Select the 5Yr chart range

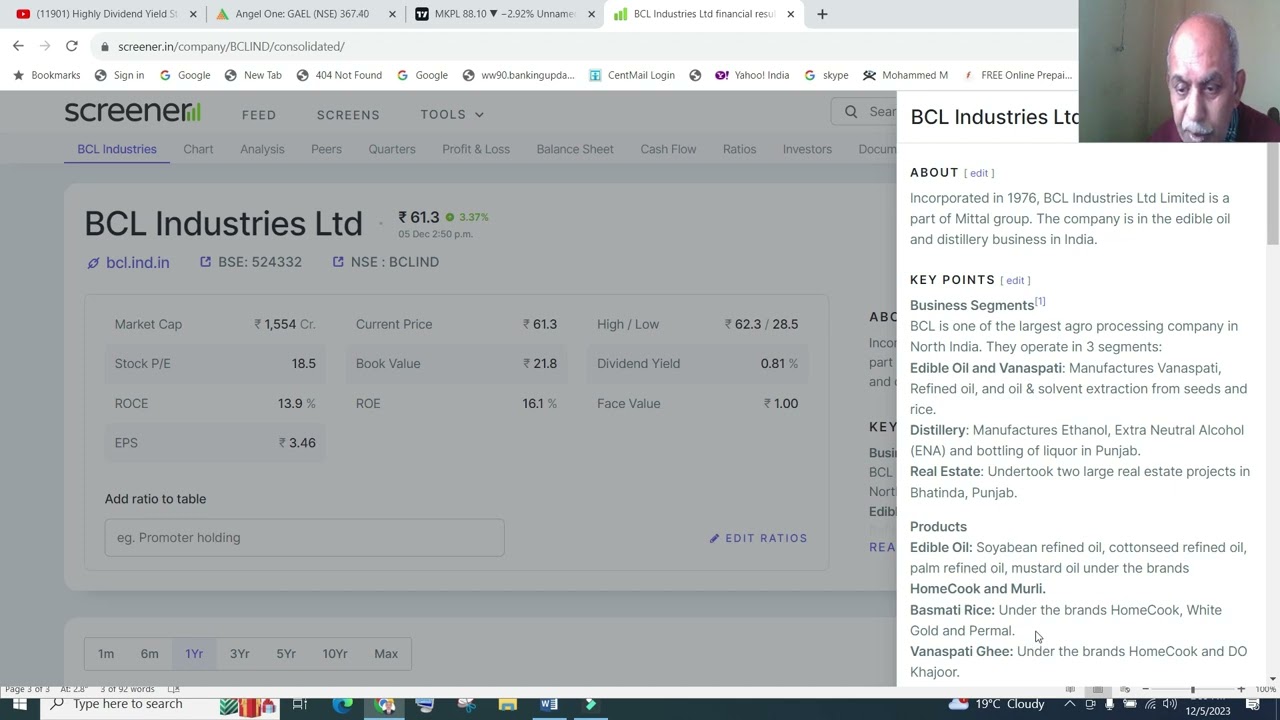[286, 654]
